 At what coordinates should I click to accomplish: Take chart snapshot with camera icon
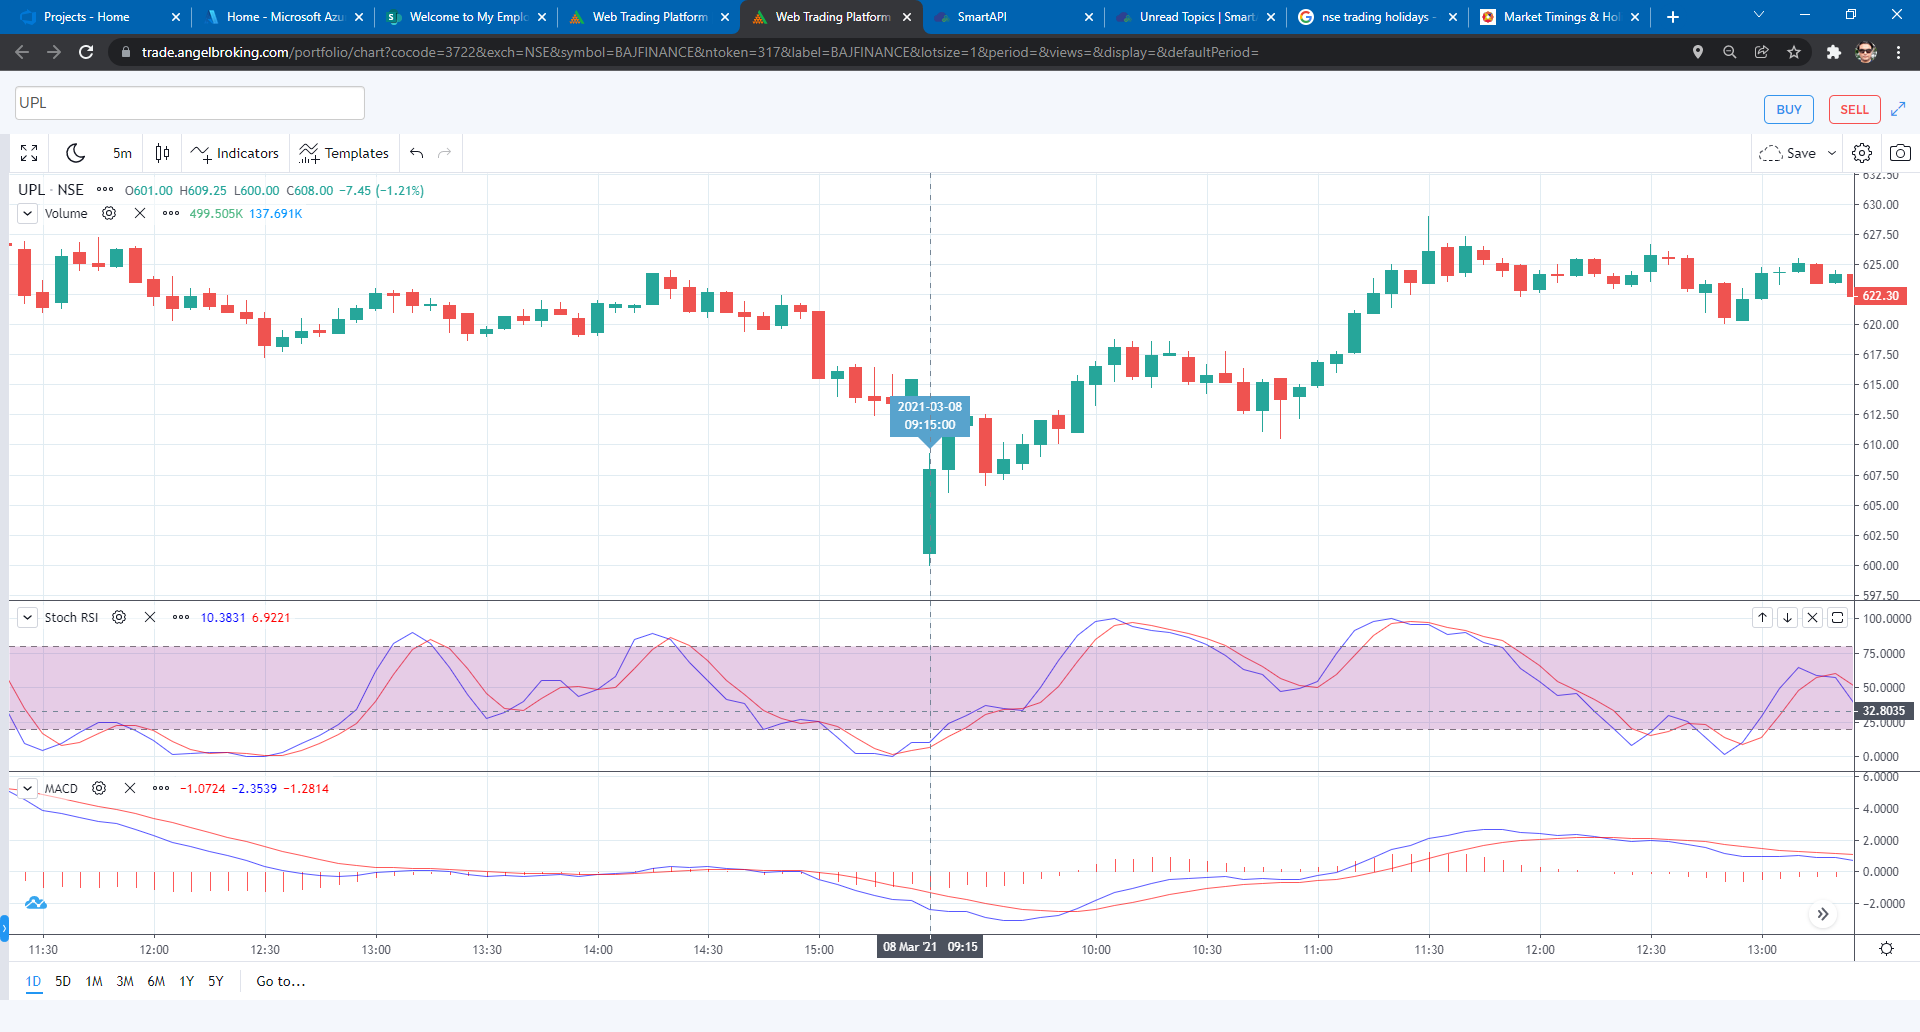pyautogui.click(x=1900, y=153)
